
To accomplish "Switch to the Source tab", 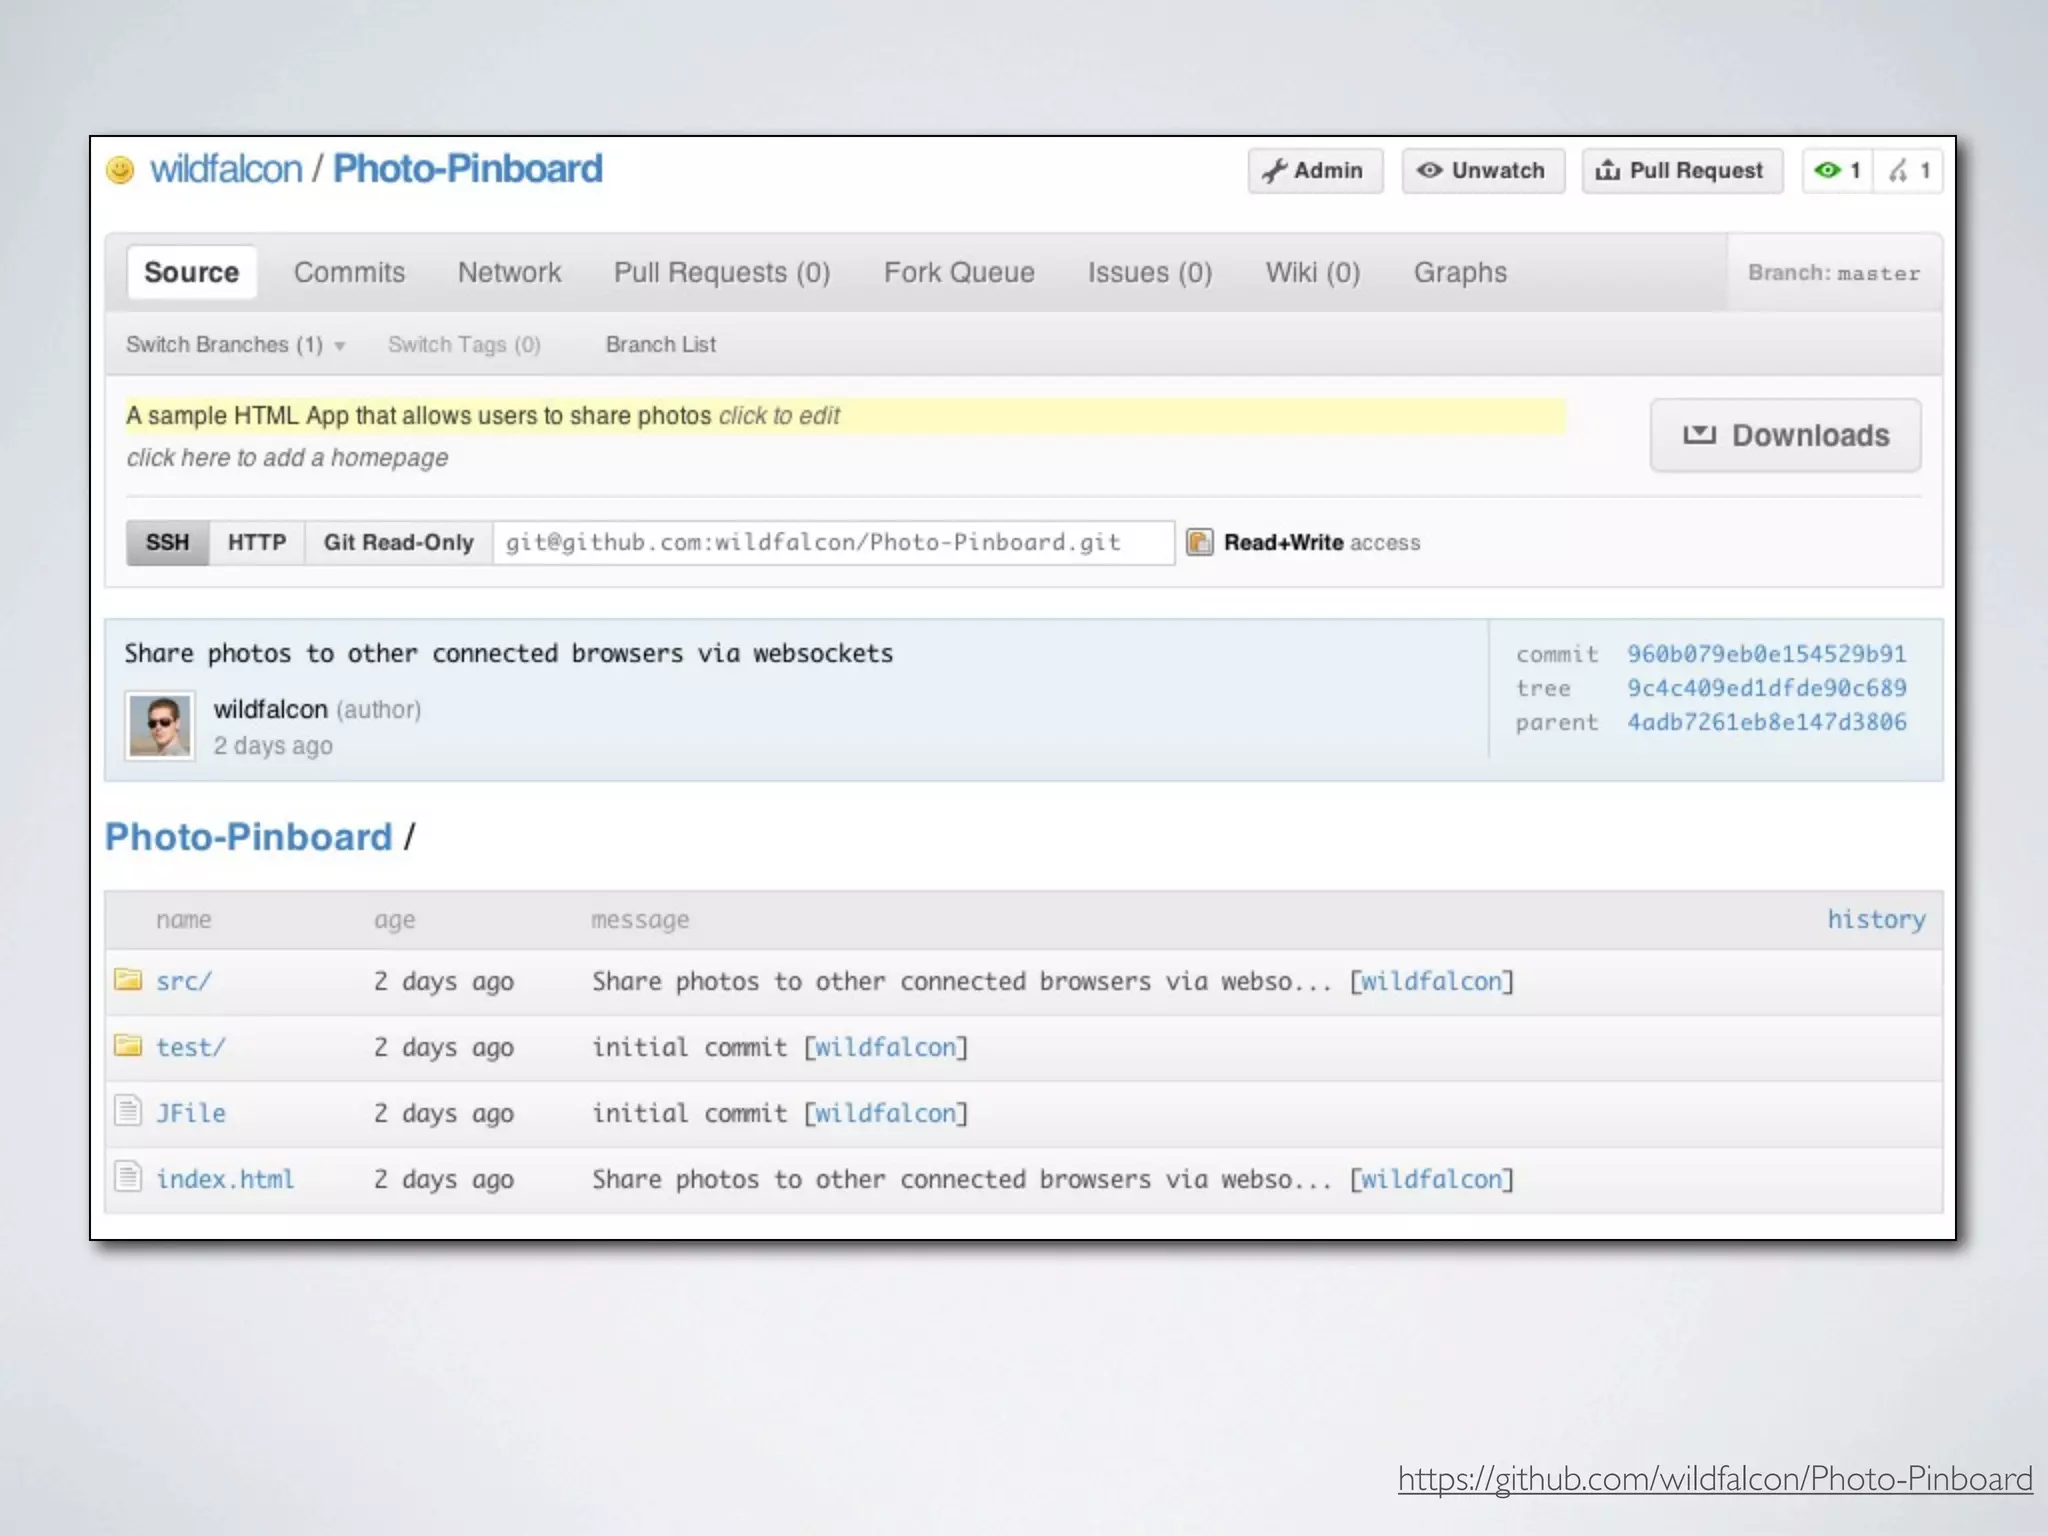I will point(192,272).
